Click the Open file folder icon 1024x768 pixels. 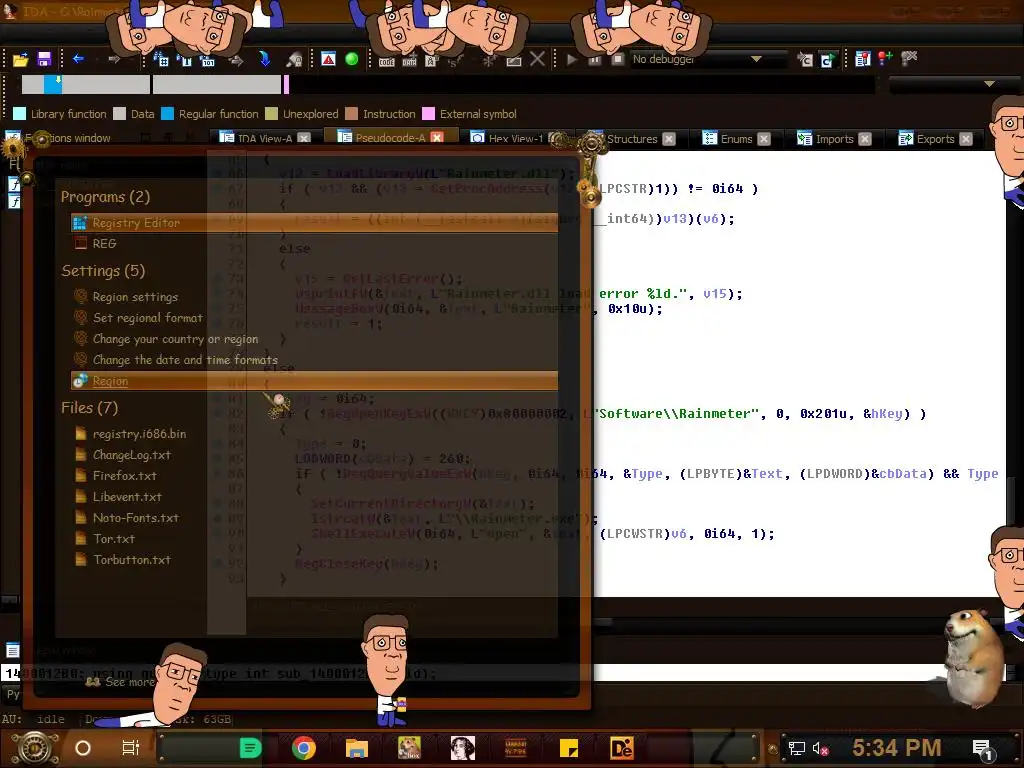(20, 59)
